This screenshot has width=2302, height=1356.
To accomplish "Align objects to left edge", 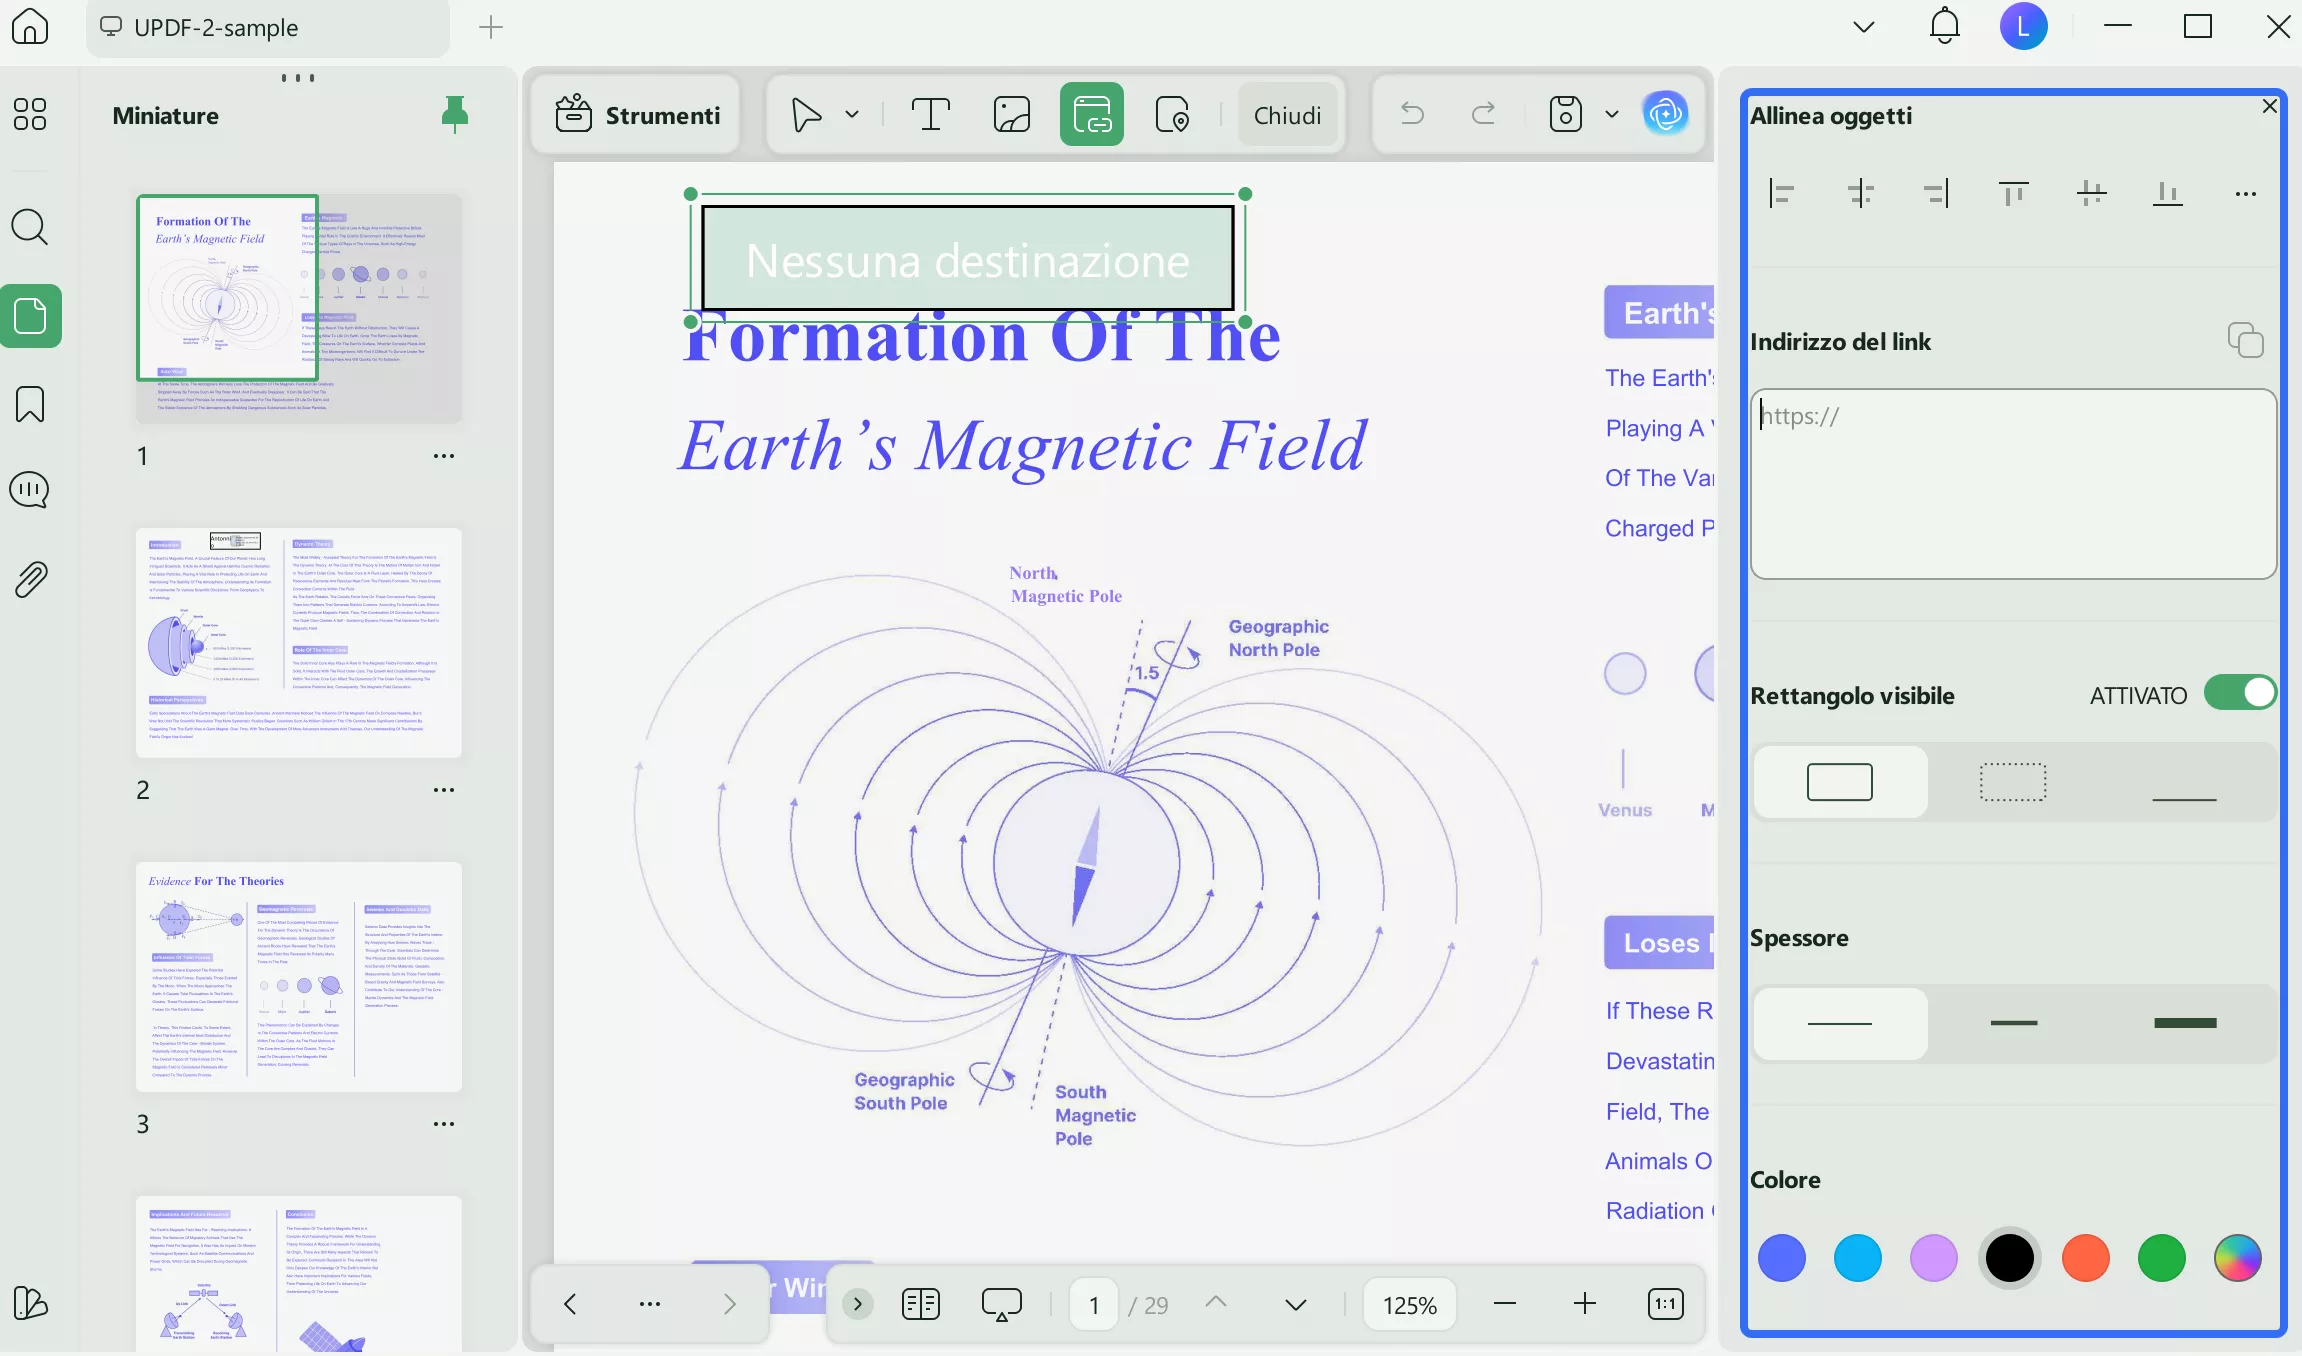I will click(1782, 193).
